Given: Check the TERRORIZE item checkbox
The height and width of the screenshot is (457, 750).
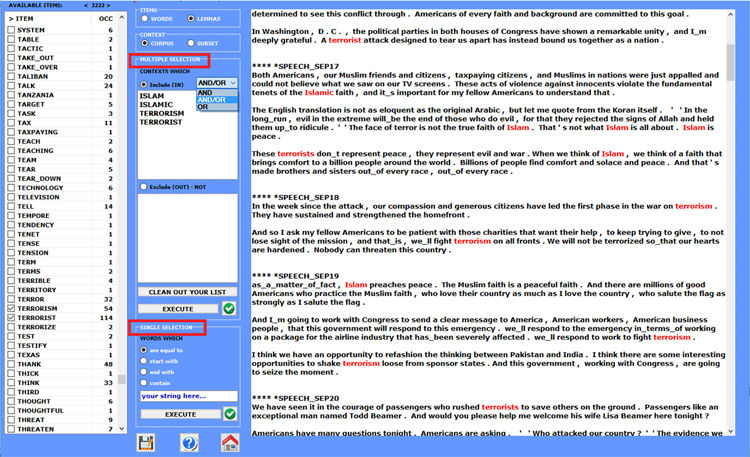Looking at the screenshot, I should point(11,327).
